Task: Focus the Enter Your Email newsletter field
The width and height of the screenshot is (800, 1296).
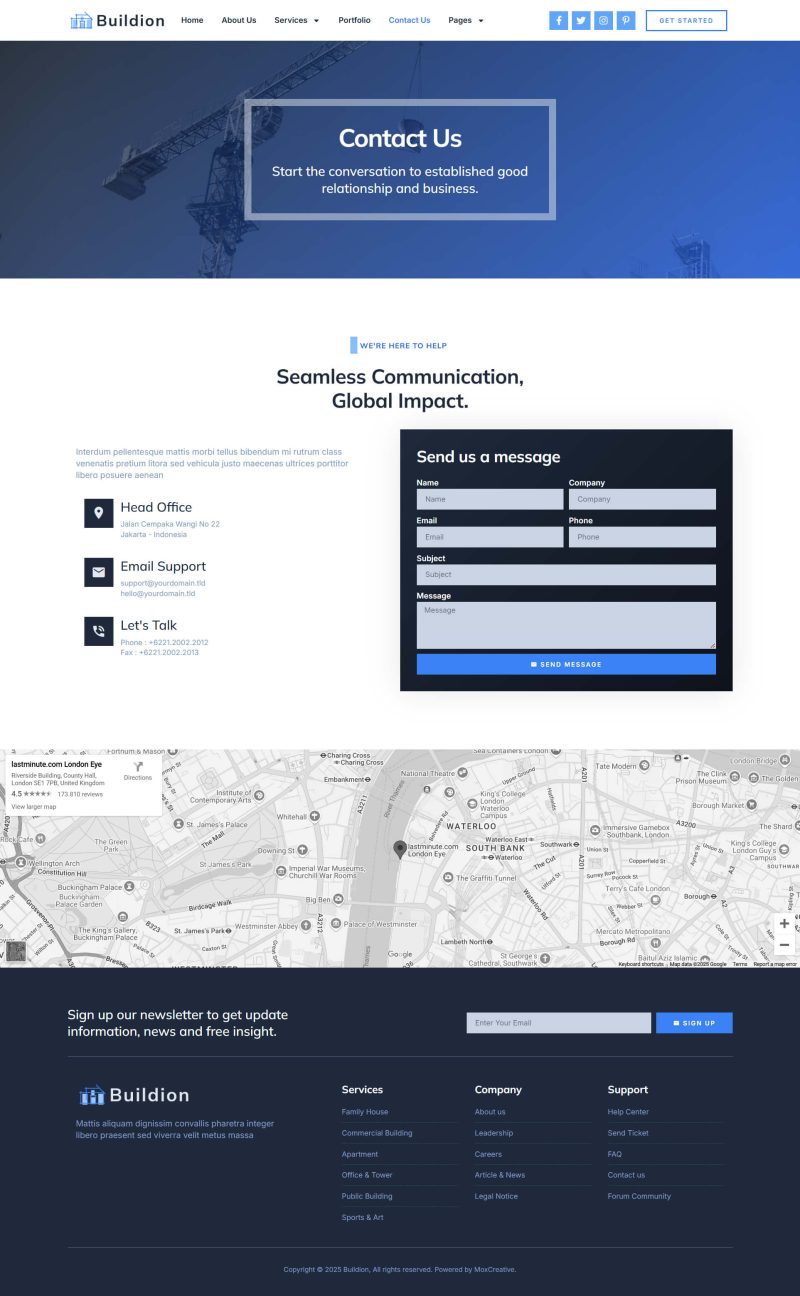Action: 558,1023
